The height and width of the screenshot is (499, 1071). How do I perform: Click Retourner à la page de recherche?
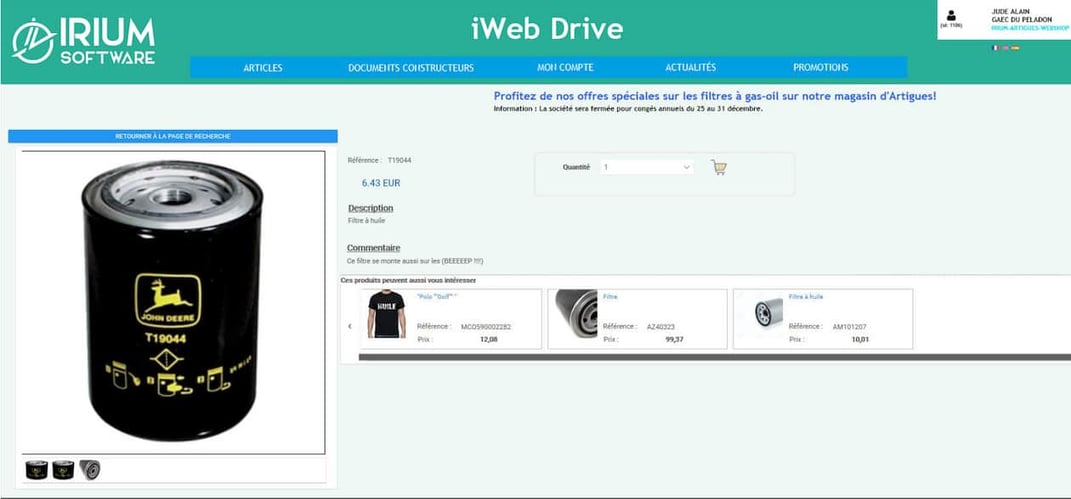[173, 137]
